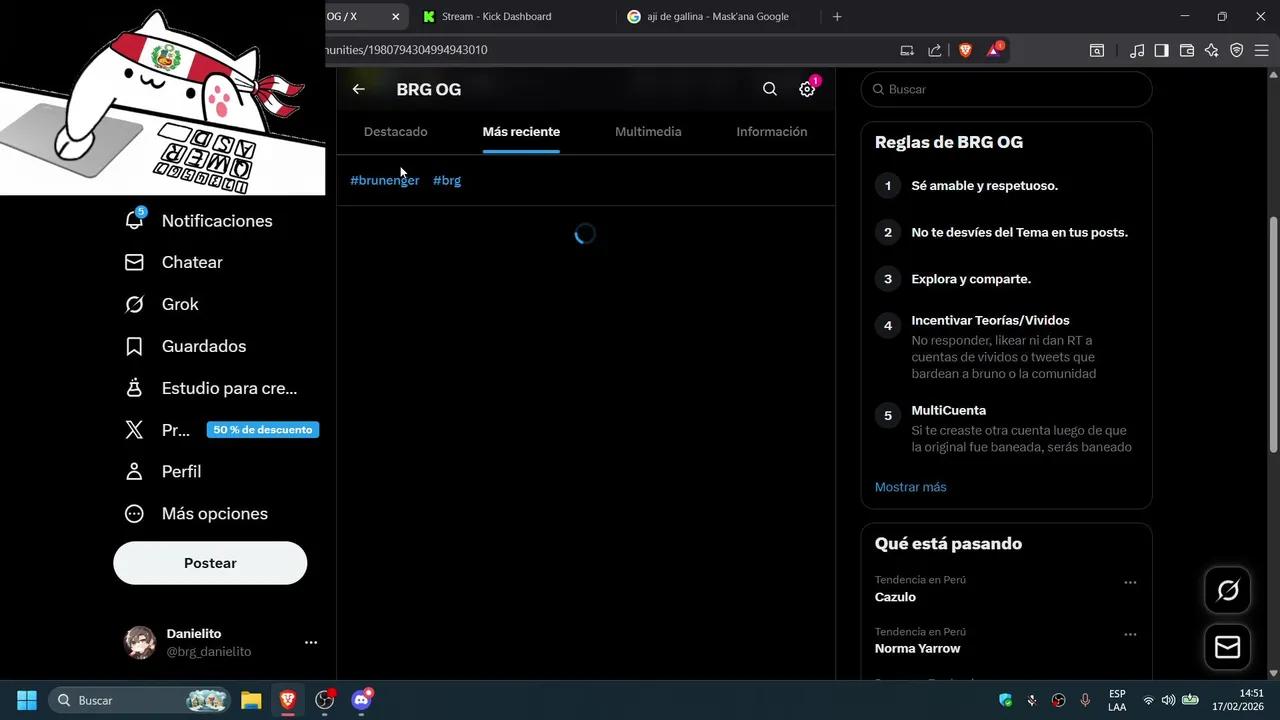This screenshot has width=1280, height=720.
Task: Open community settings gear with badge
Action: pyautogui.click(x=807, y=89)
